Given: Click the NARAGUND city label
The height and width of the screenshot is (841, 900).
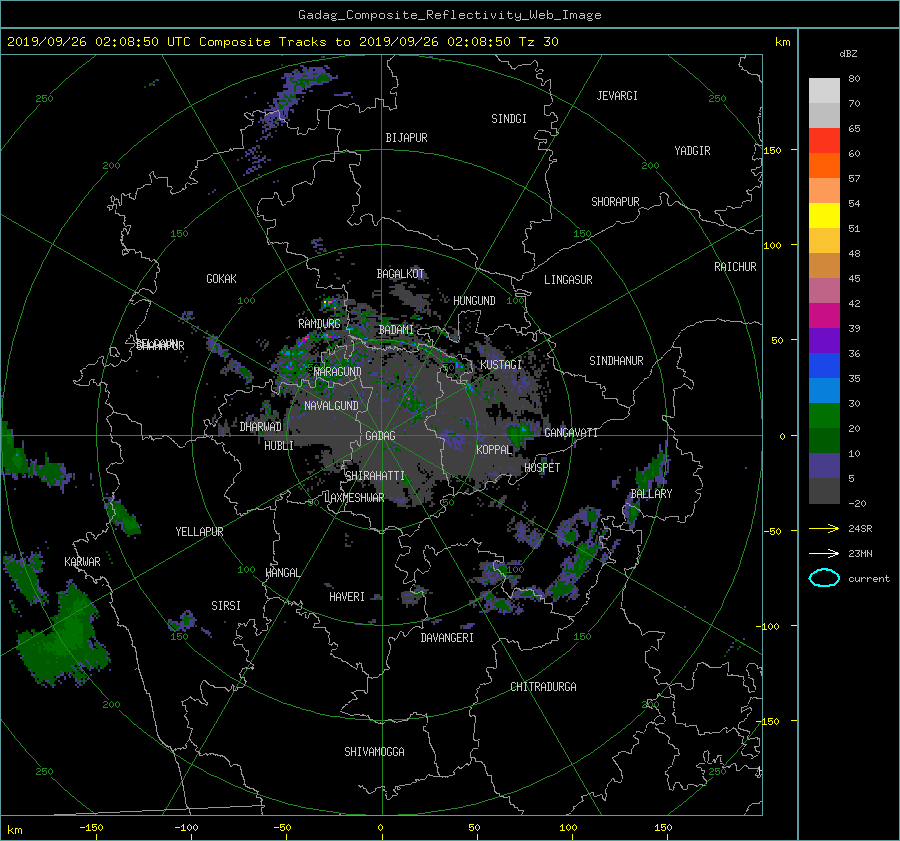Looking at the screenshot, I should (338, 372).
